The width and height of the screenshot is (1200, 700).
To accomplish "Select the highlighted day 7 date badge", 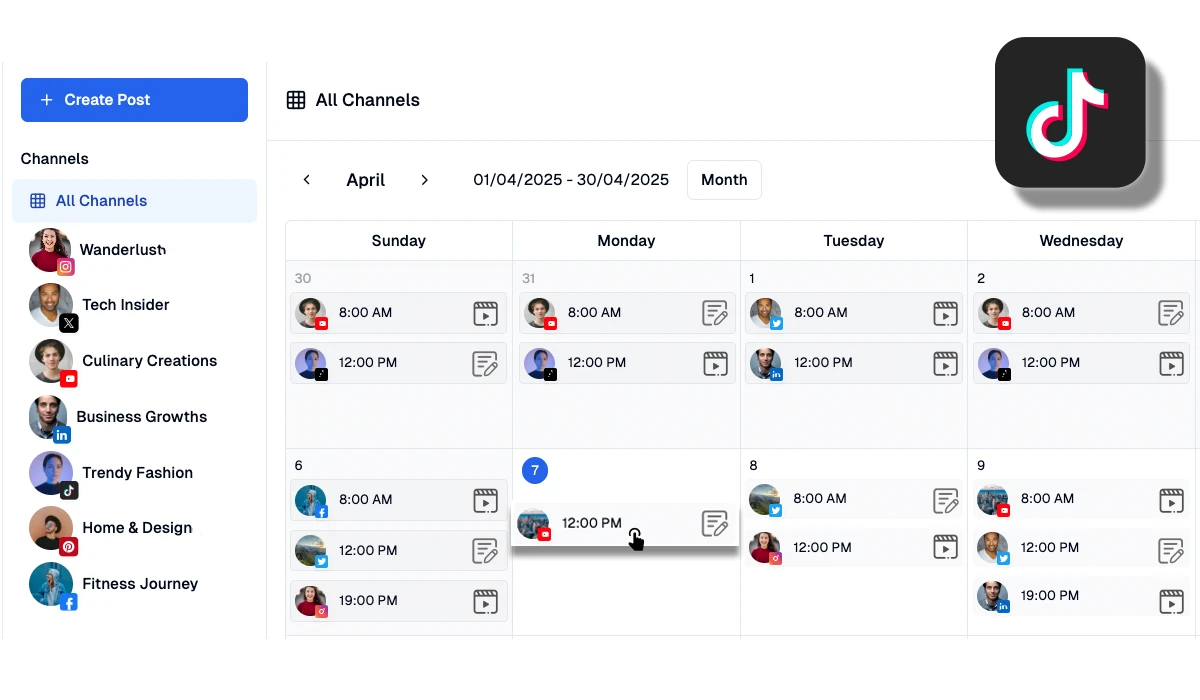I will (535, 470).
